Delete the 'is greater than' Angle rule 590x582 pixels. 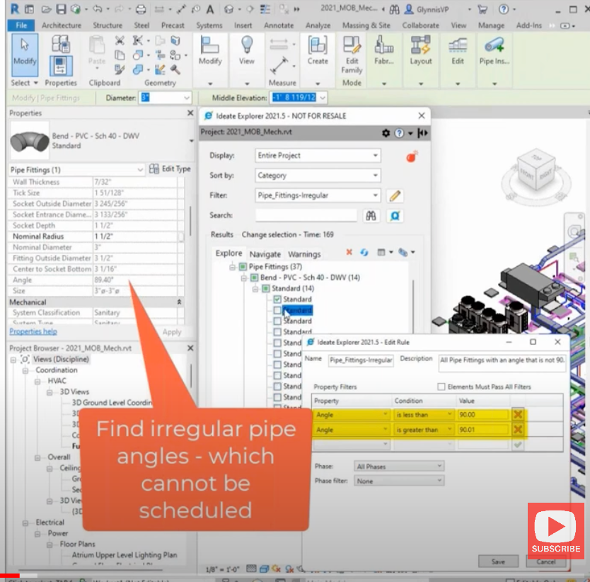click(x=518, y=429)
